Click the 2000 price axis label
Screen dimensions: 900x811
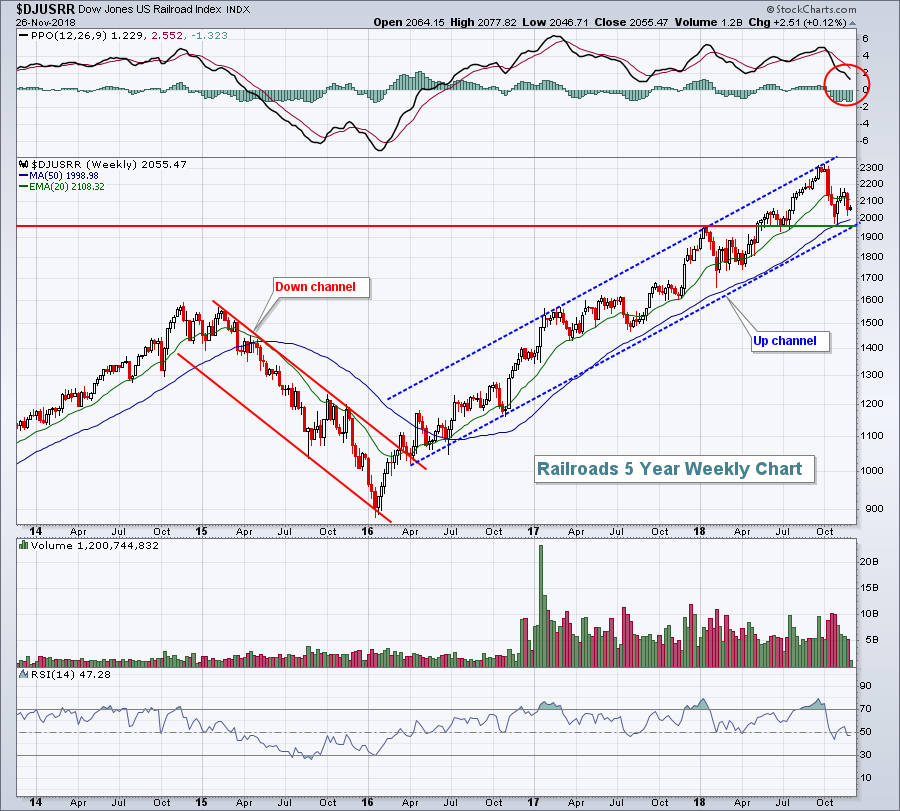[x=871, y=218]
